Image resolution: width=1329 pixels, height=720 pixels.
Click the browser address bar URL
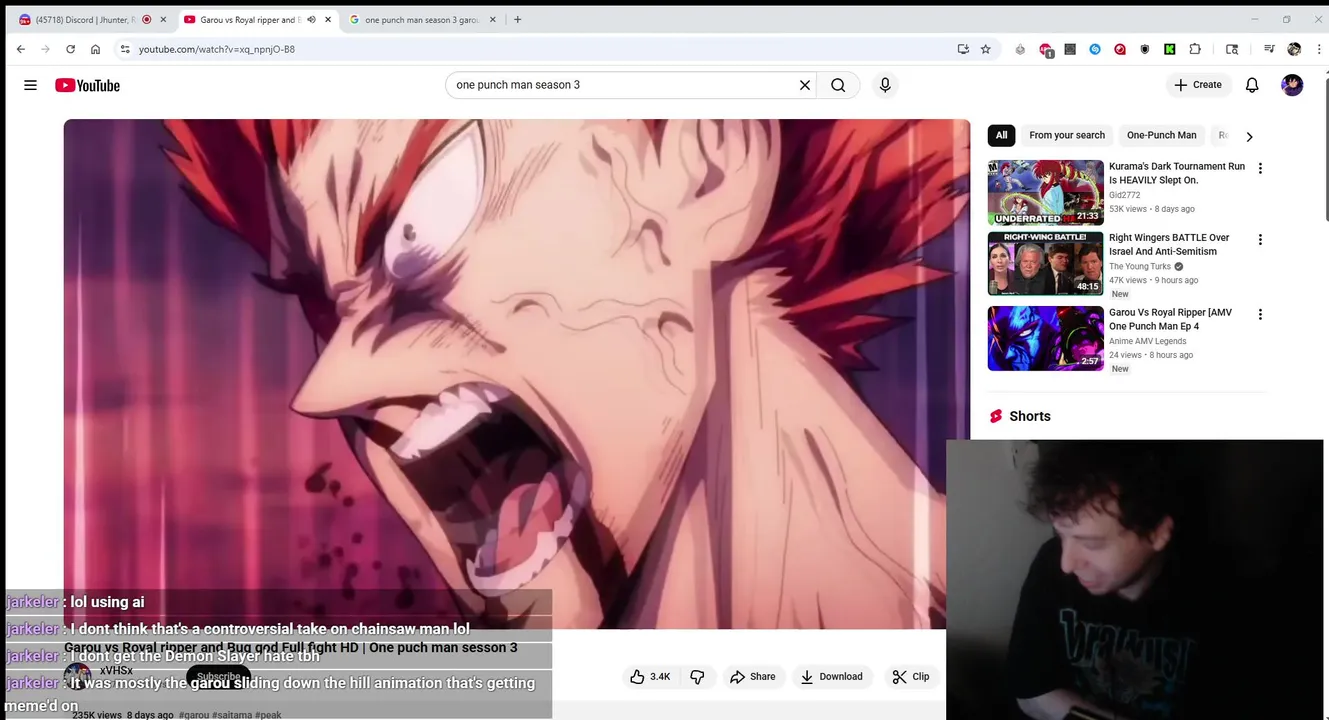pos(217,49)
